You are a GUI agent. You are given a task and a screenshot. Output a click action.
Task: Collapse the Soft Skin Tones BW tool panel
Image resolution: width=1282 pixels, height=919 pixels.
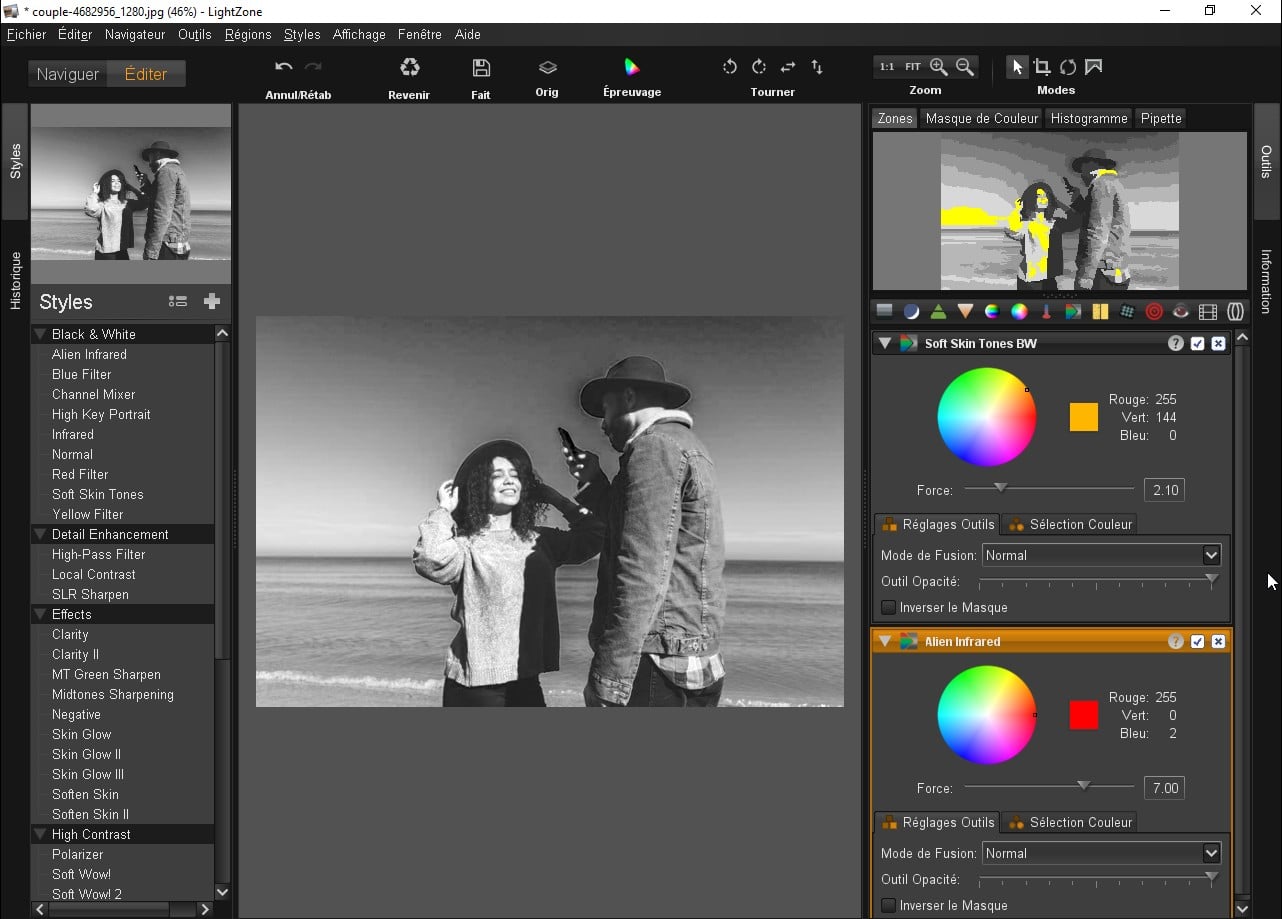click(x=885, y=343)
